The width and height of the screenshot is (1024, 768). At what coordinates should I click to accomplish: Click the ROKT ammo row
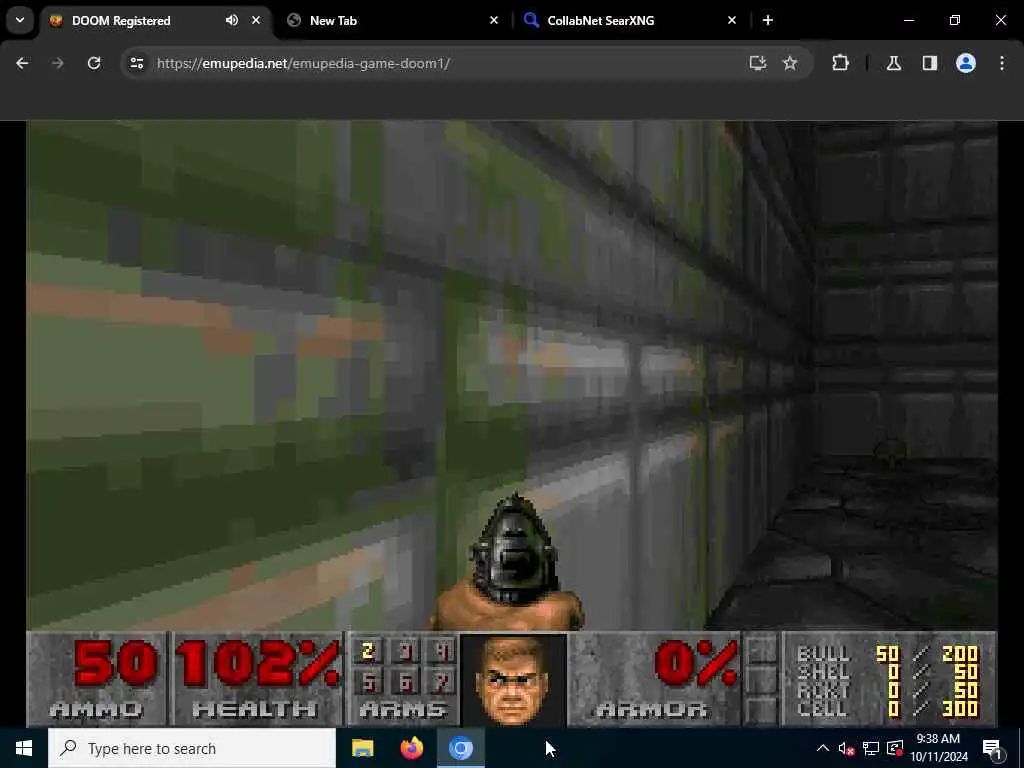click(x=888, y=690)
